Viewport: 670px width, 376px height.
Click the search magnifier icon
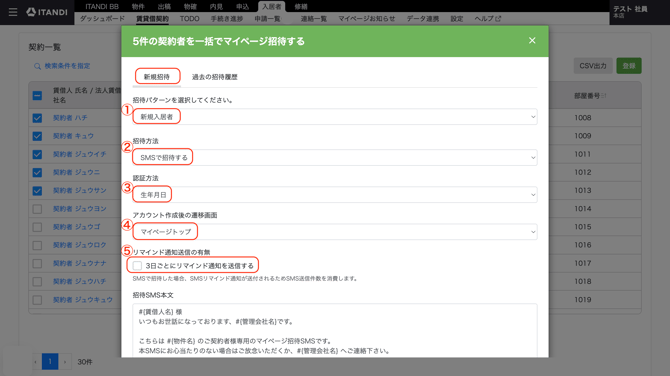click(x=38, y=66)
